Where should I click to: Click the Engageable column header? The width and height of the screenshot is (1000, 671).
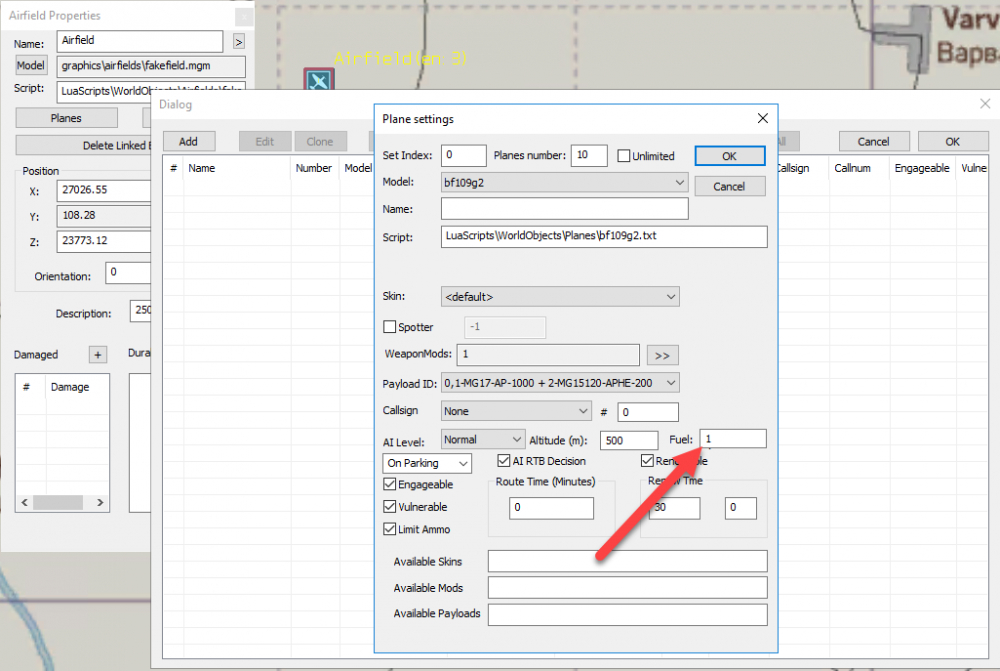tap(921, 168)
